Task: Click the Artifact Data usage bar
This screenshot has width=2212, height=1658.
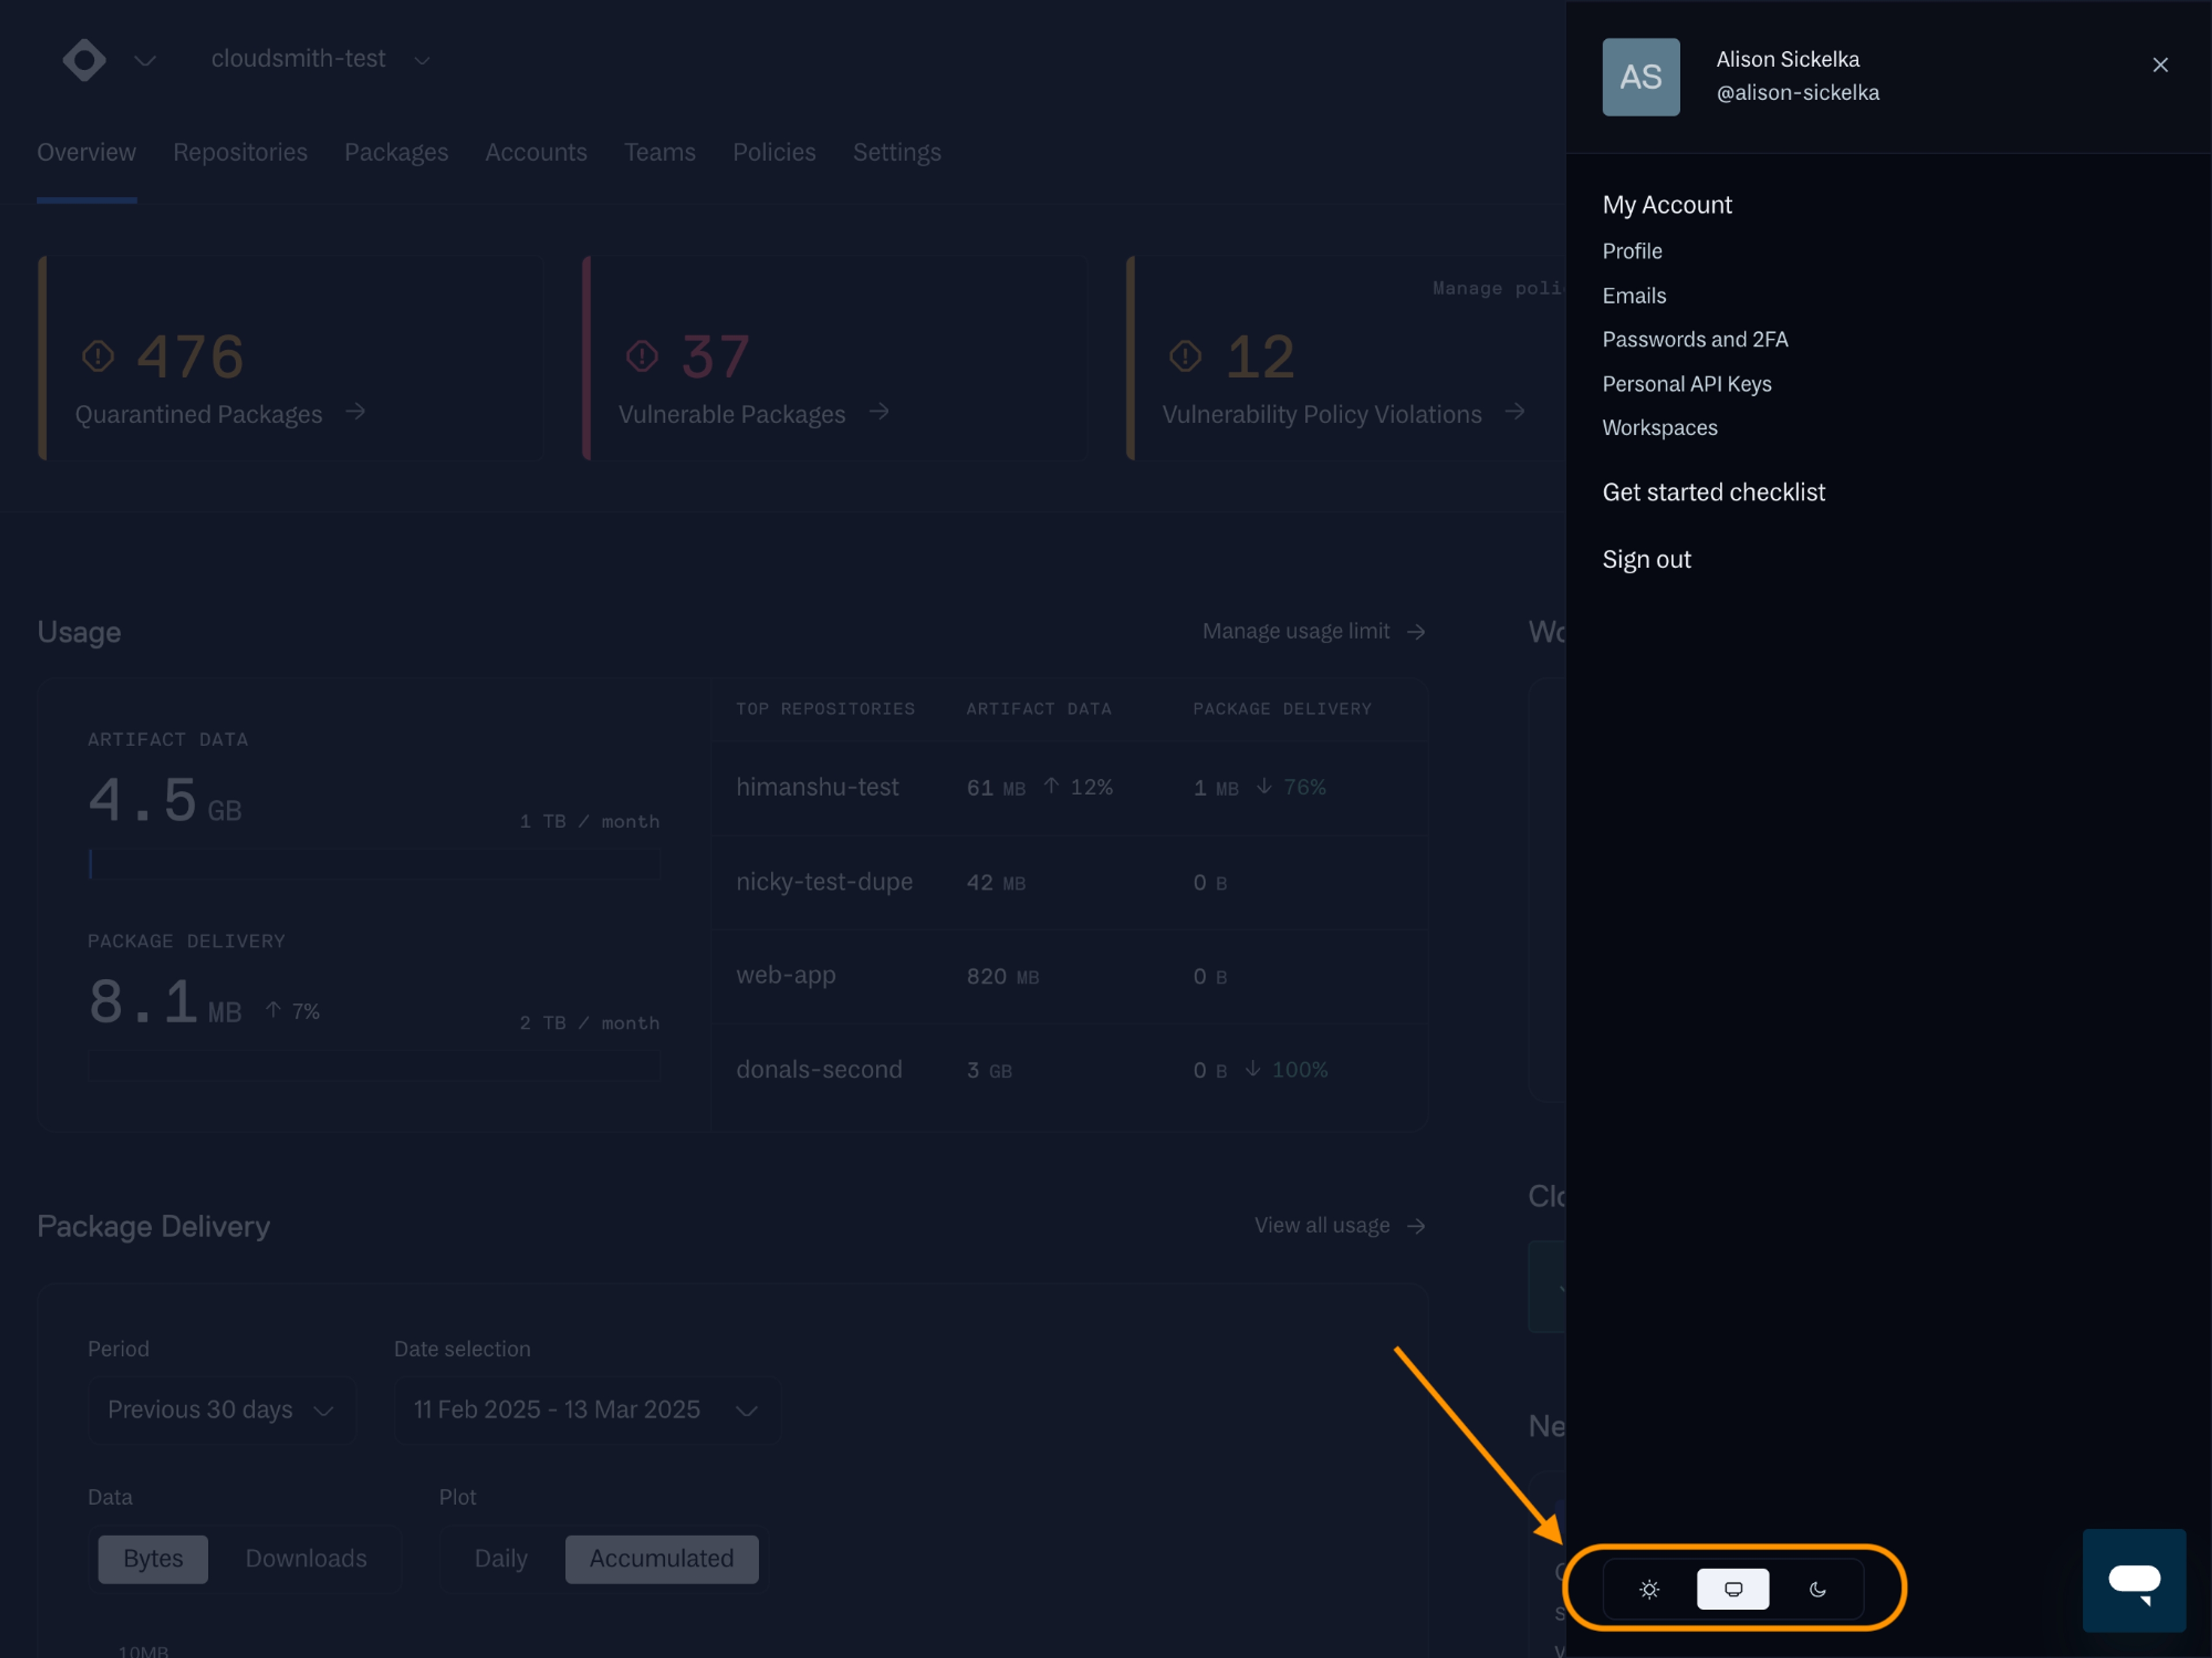Action: 374,863
